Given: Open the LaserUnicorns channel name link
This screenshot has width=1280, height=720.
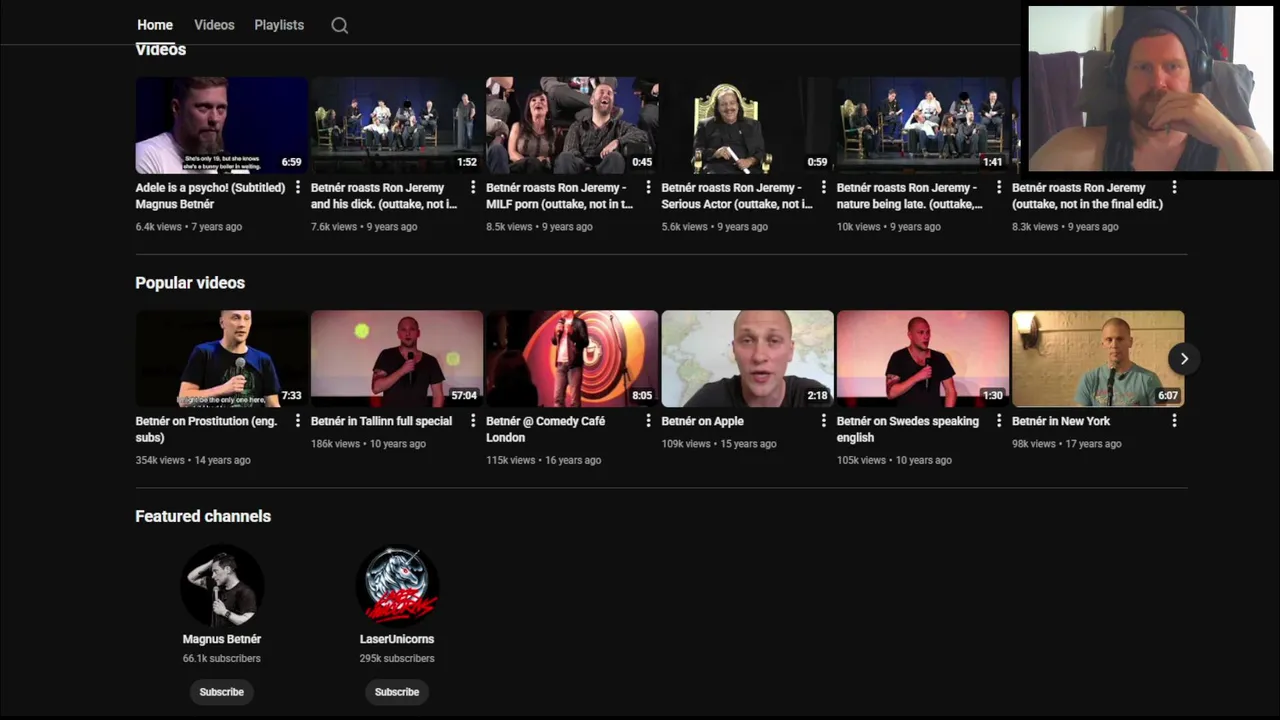Looking at the screenshot, I should (397, 639).
